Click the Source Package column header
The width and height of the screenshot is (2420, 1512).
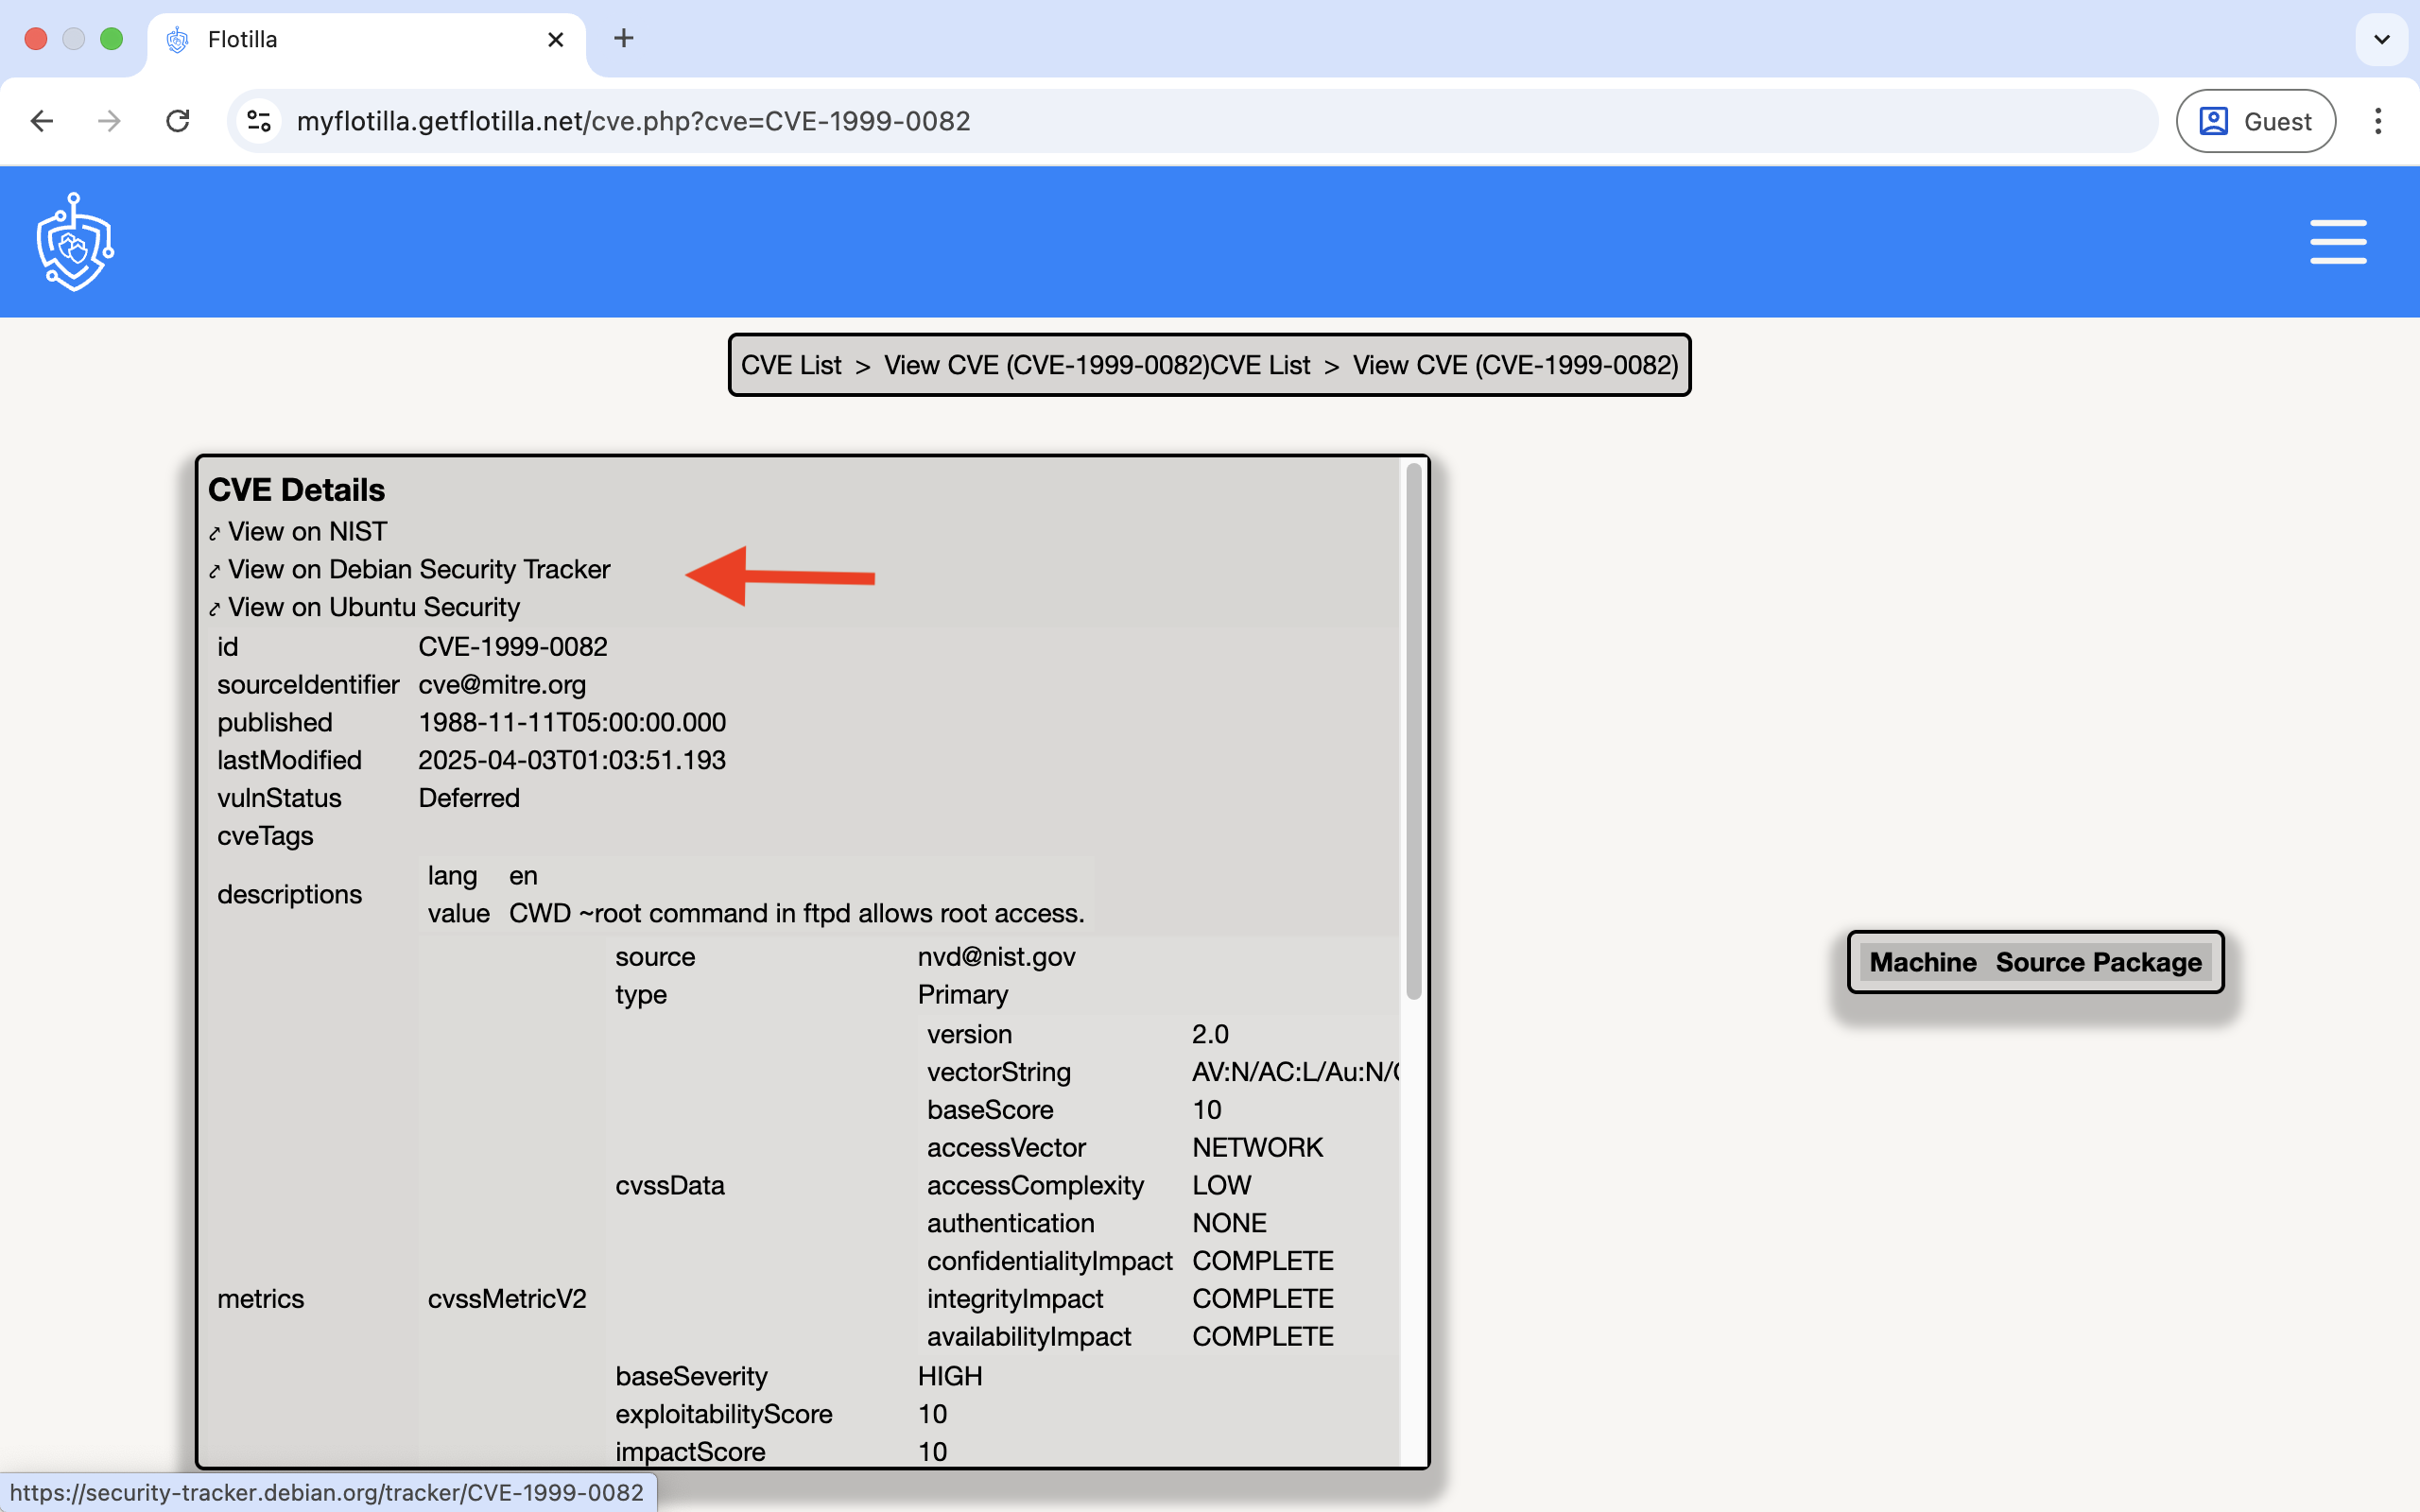click(2098, 962)
